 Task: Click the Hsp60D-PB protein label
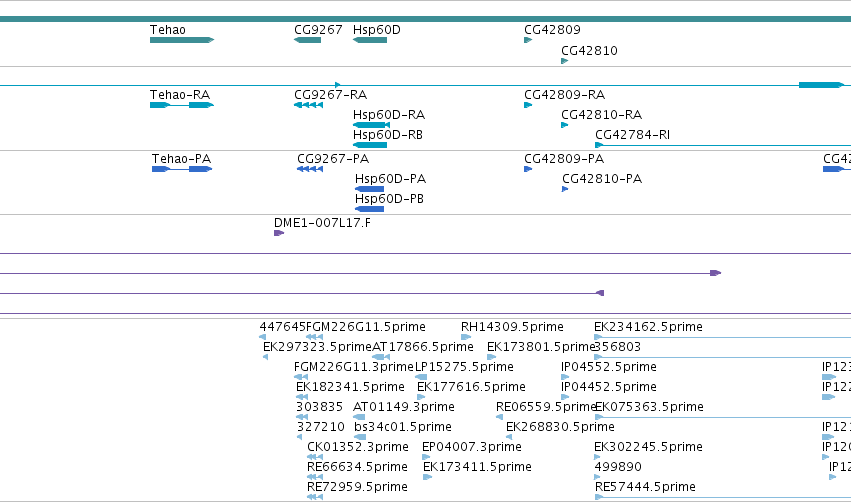click(389, 199)
